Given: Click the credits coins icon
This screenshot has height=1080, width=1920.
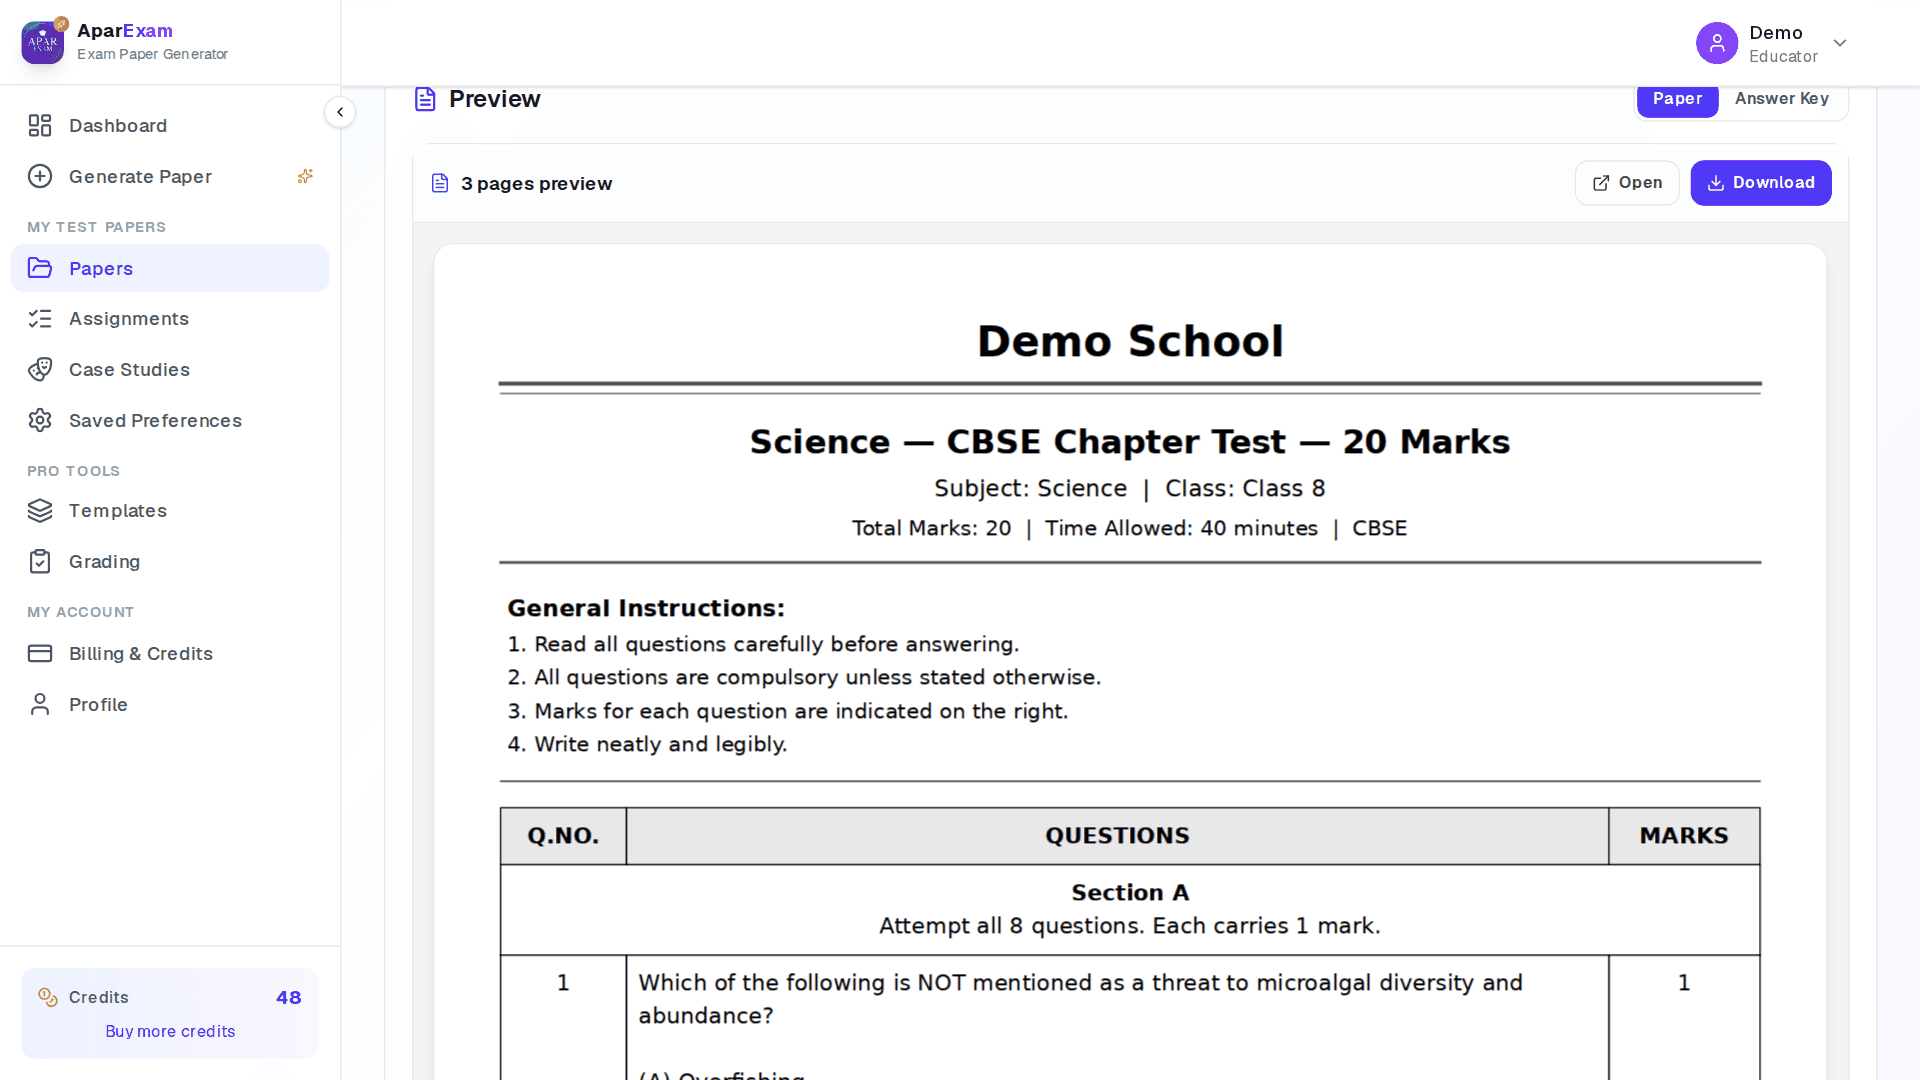Looking at the screenshot, I should click(x=47, y=997).
